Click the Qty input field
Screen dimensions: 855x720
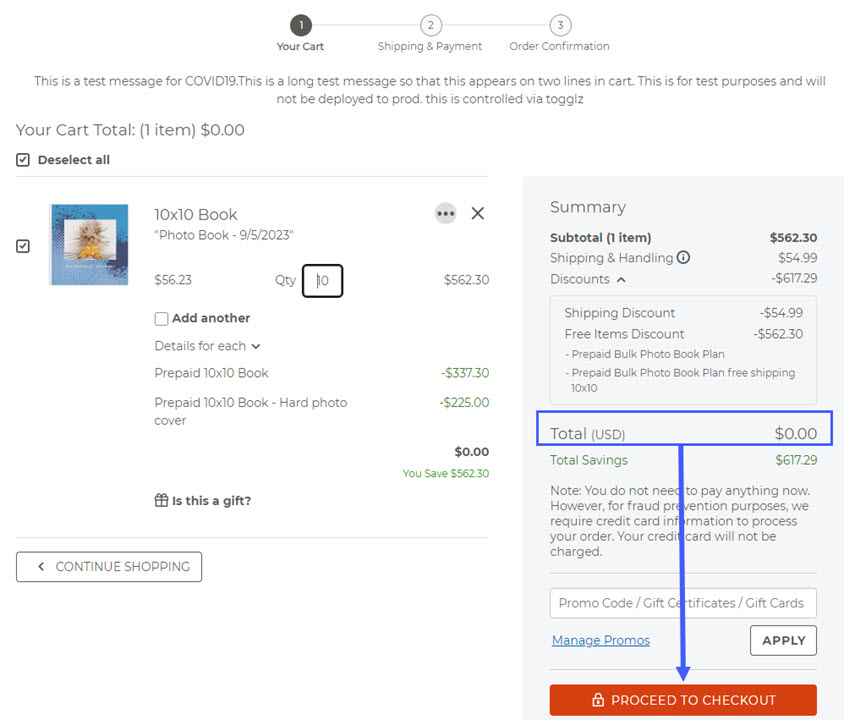point(323,281)
